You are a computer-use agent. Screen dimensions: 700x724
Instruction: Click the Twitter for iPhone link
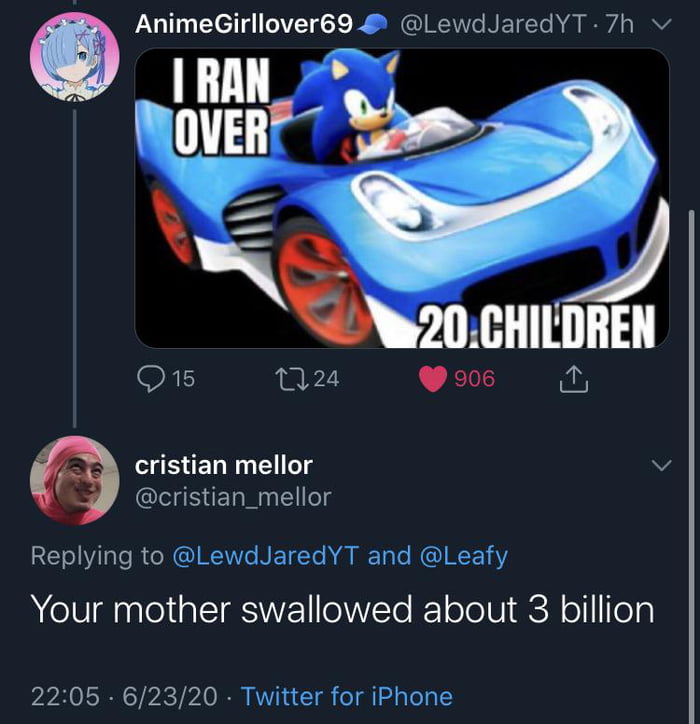coord(347,696)
